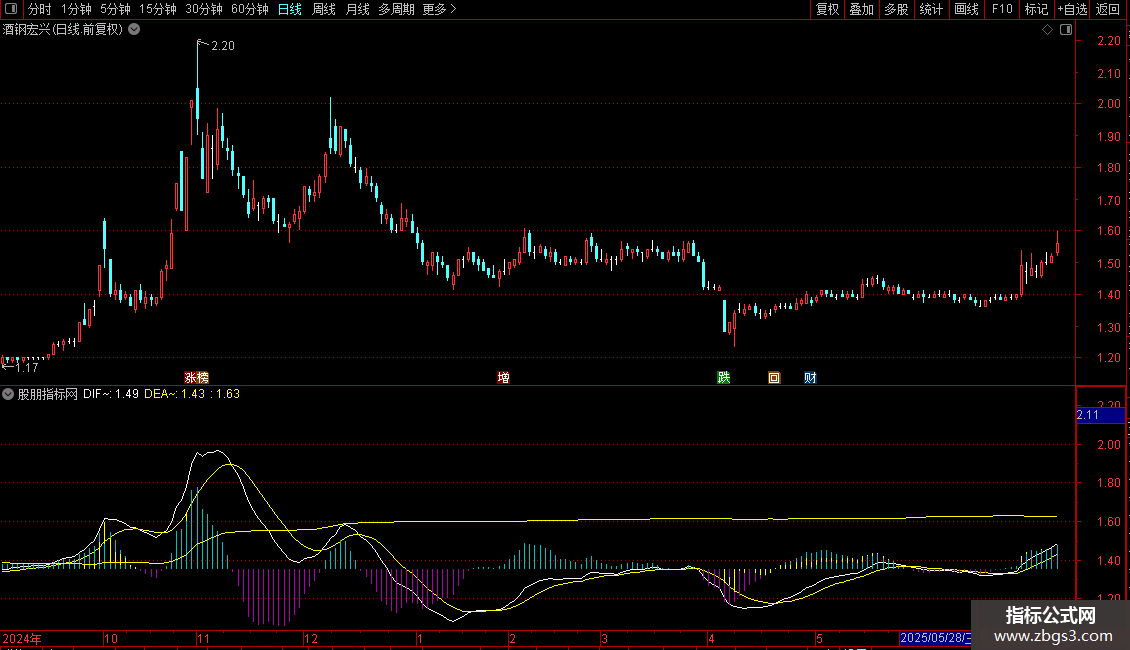Screen dimensions: 1130x650
Task: Click the 股朋指标网 indicator name
Action: [48, 394]
